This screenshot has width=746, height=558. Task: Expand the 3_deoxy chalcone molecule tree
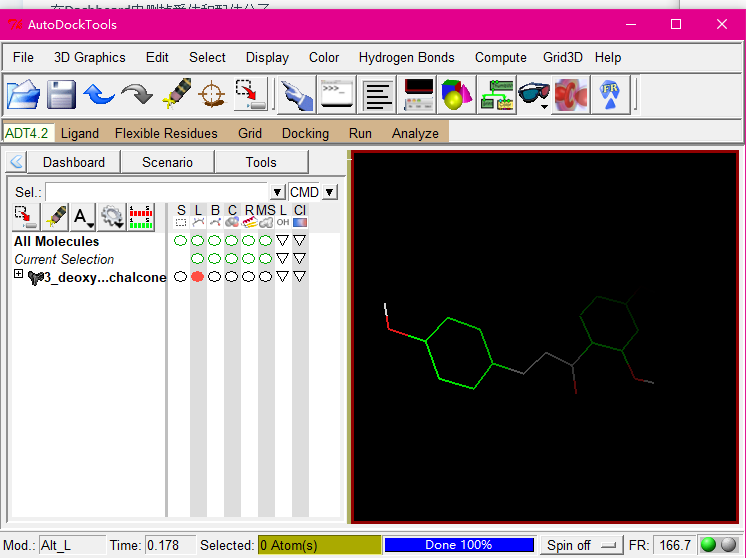(19, 276)
